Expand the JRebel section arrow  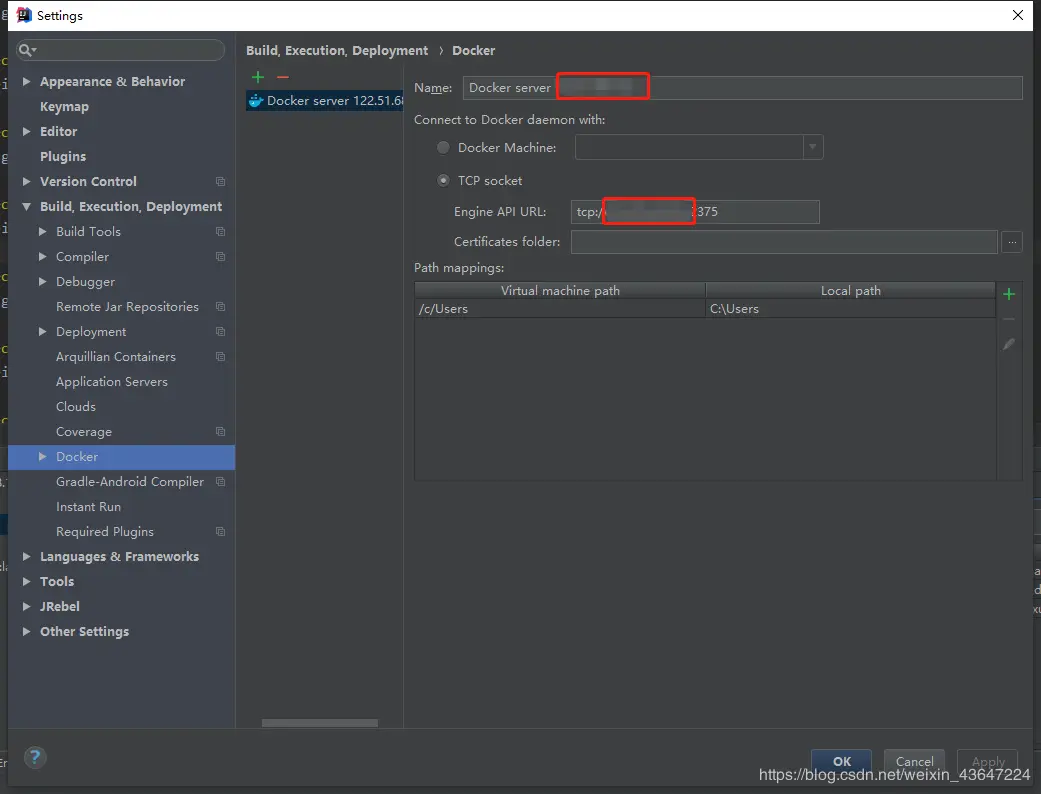point(27,607)
